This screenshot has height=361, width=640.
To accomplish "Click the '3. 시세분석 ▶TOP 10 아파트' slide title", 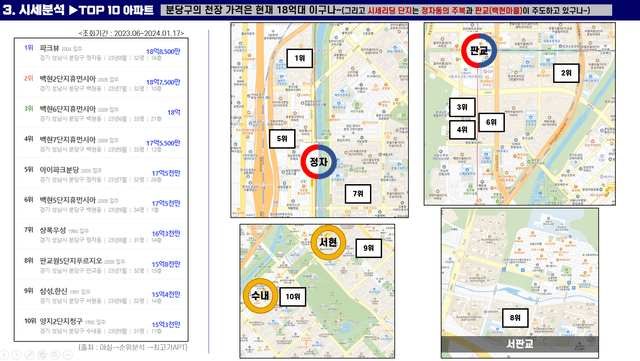I will pyautogui.click(x=78, y=10).
